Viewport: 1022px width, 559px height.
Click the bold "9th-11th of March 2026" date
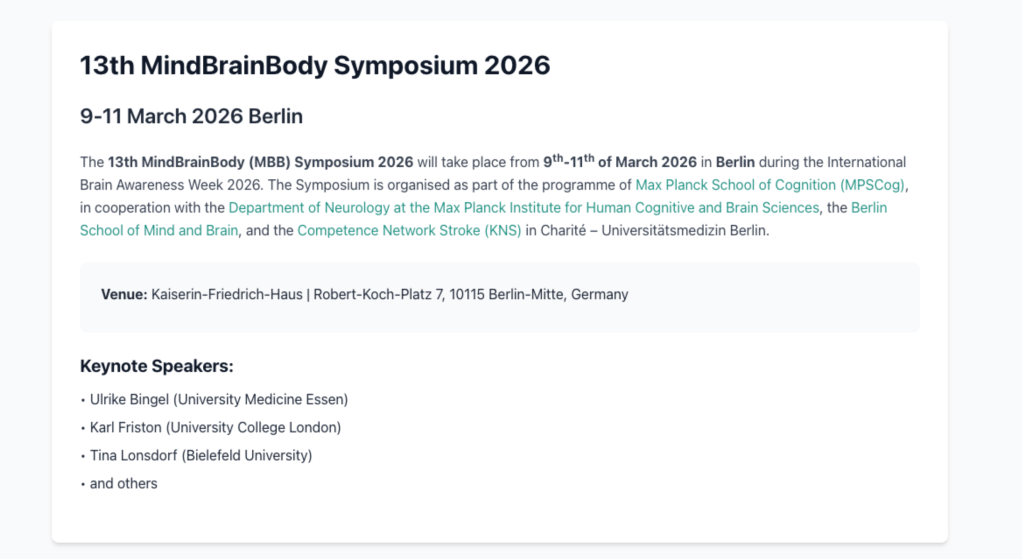[x=619, y=162]
